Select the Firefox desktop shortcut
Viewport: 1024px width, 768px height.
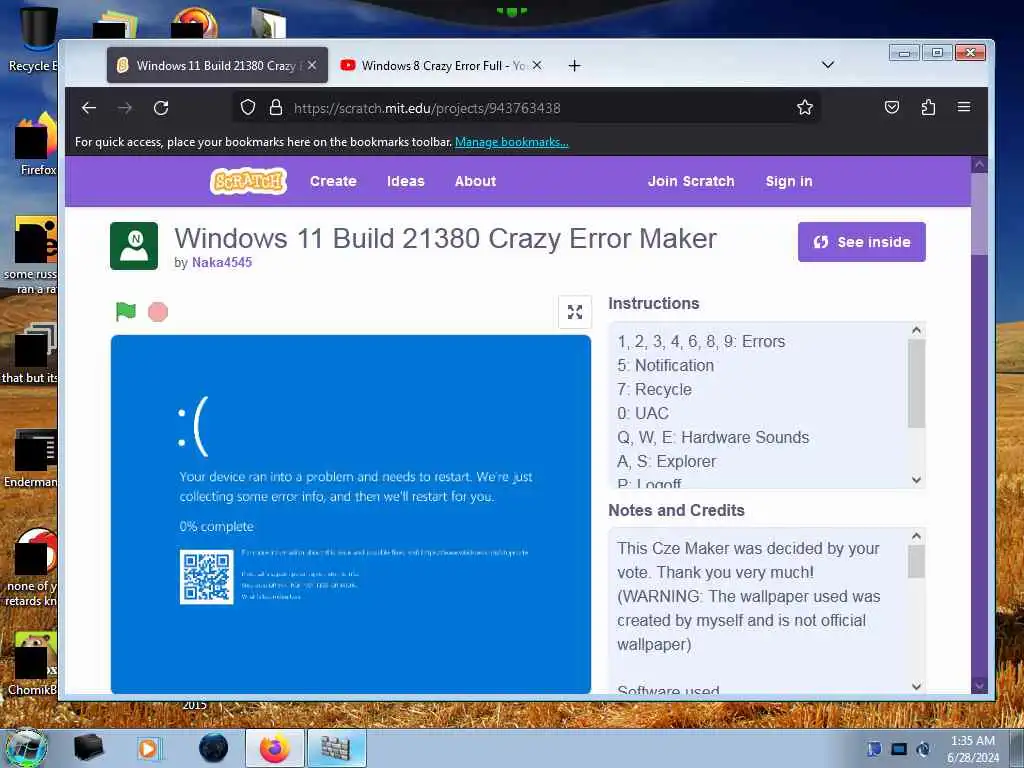click(36, 144)
